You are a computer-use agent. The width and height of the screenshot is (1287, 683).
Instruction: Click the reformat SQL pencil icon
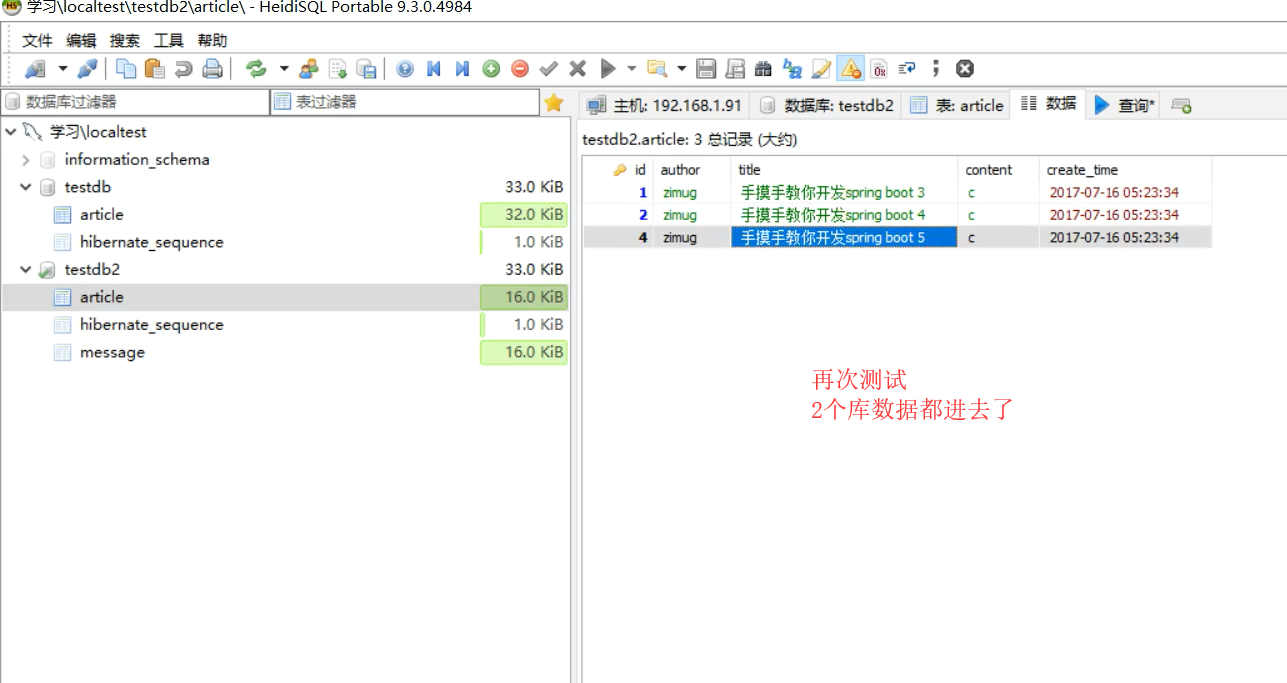click(821, 69)
